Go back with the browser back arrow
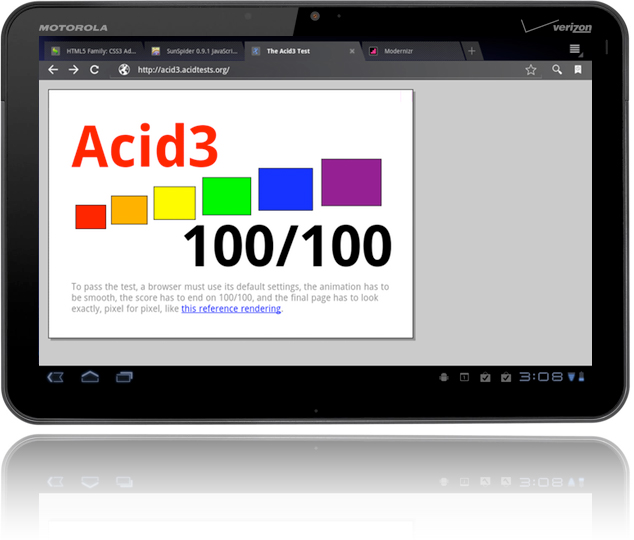The height and width of the screenshot is (540, 634). [53, 70]
